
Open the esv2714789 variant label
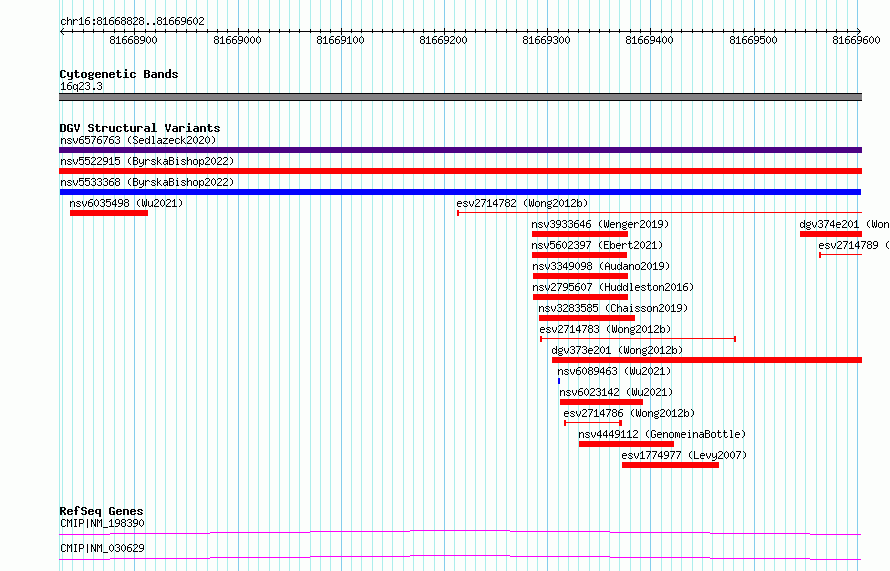(854, 245)
